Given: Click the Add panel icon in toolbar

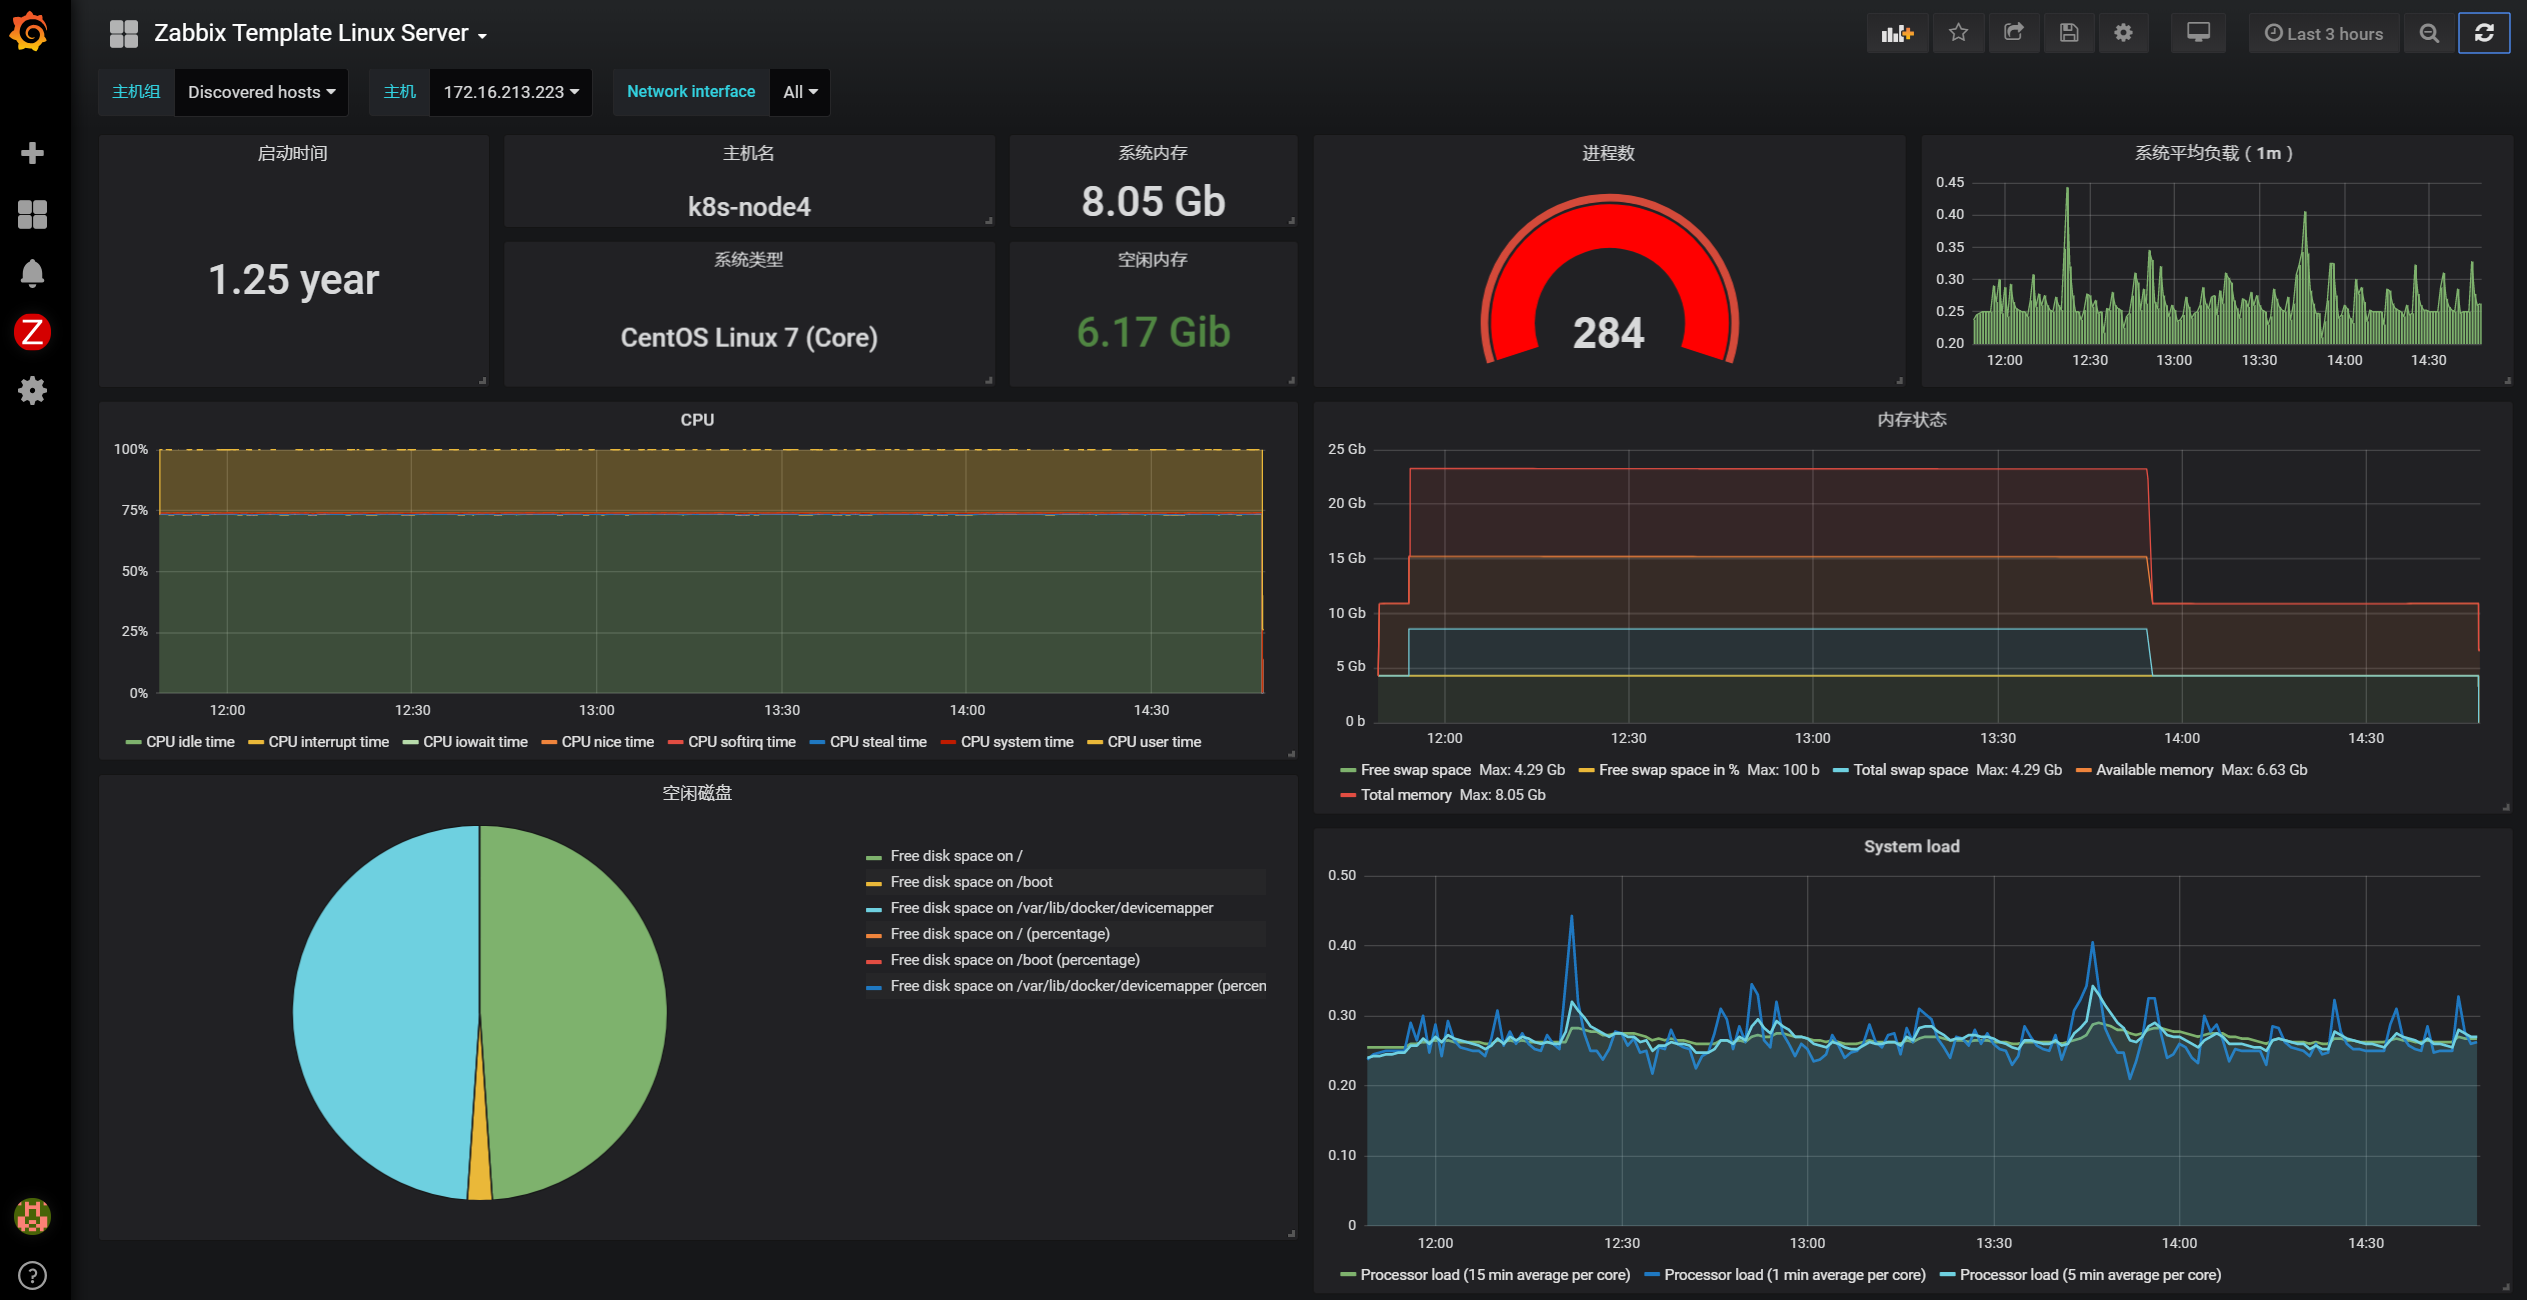Looking at the screenshot, I should click(1896, 33).
